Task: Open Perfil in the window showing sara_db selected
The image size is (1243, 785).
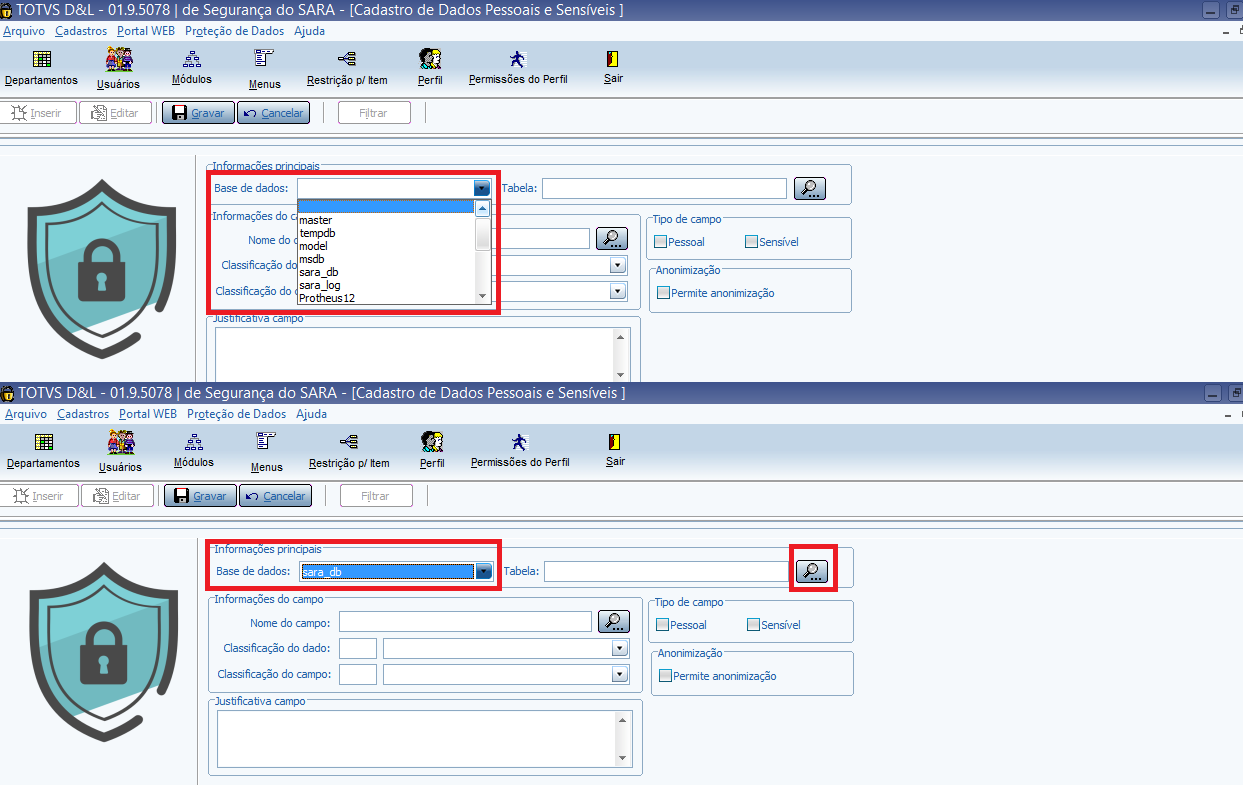Action: [x=432, y=451]
